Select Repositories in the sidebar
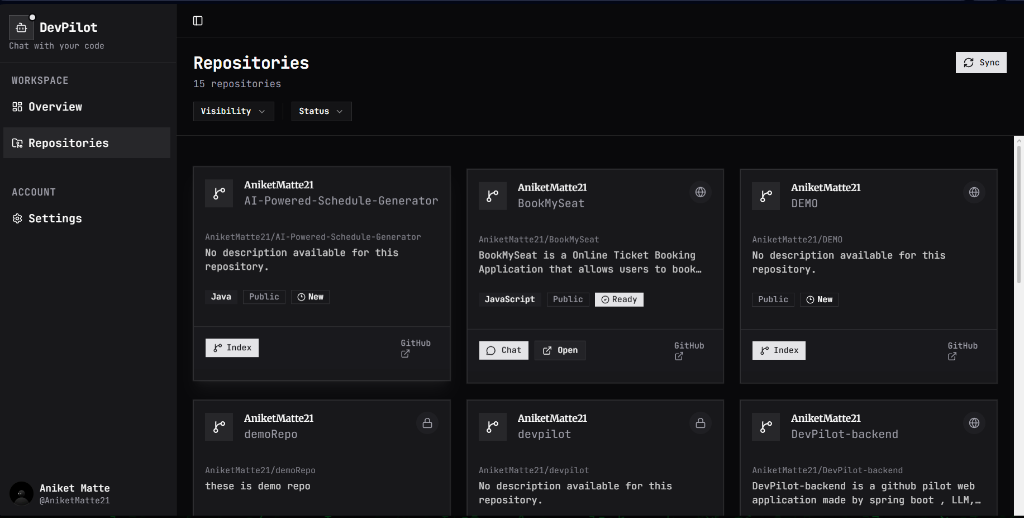The width and height of the screenshot is (1024, 518). coord(87,143)
